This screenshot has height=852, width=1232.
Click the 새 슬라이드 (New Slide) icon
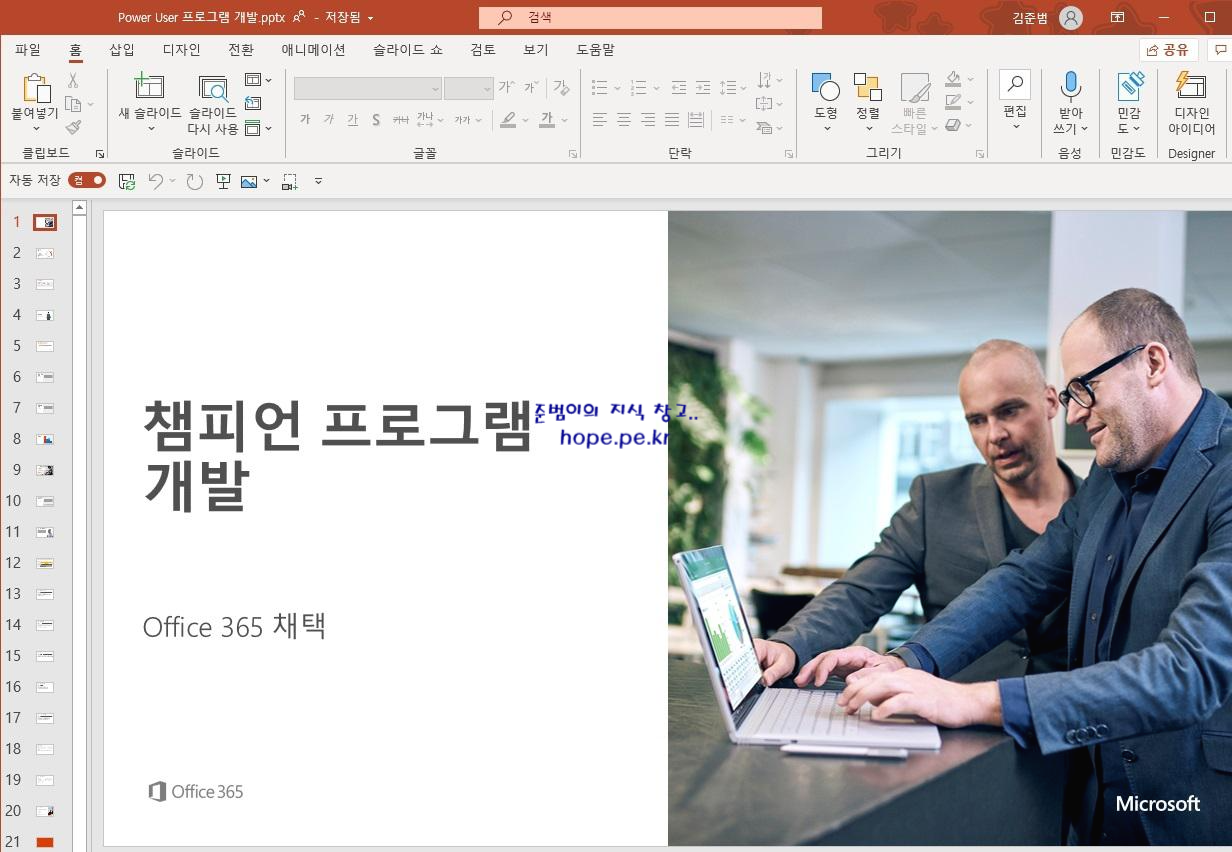pos(149,87)
